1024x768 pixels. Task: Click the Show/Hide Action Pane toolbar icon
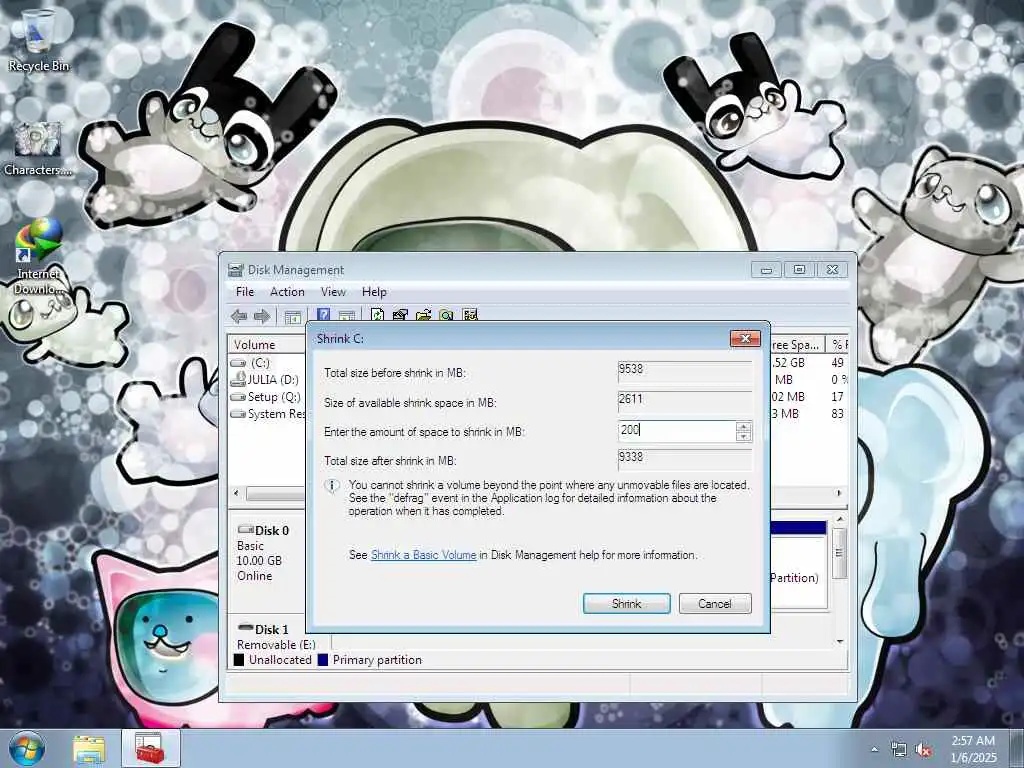click(347, 317)
